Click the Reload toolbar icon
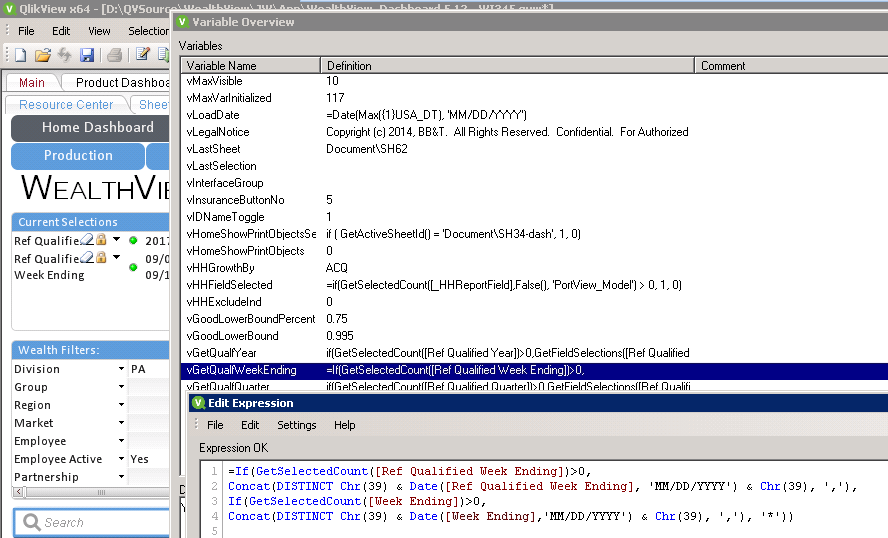Viewport: 888px width, 538px height. click(65, 55)
